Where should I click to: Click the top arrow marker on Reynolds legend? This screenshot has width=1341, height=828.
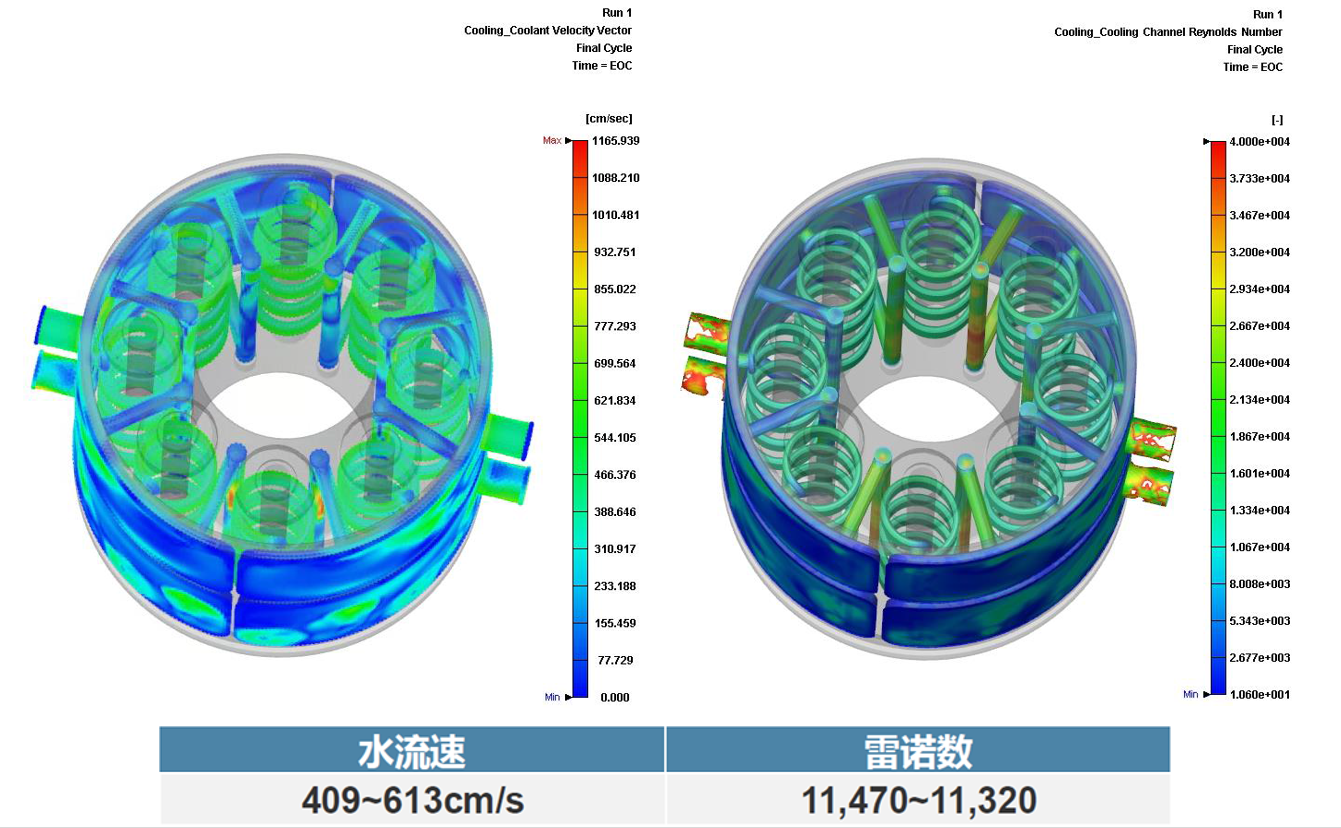1206,142
